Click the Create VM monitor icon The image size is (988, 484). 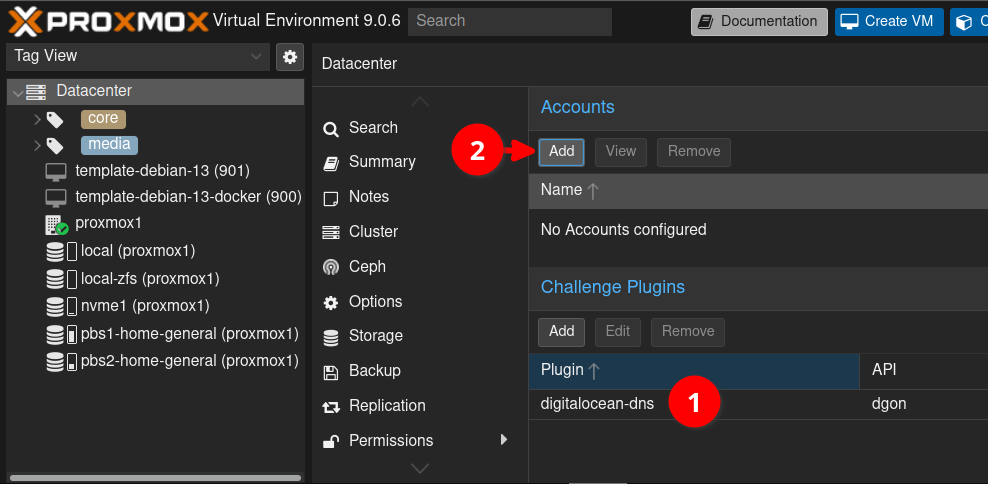[x=849, y=22]
